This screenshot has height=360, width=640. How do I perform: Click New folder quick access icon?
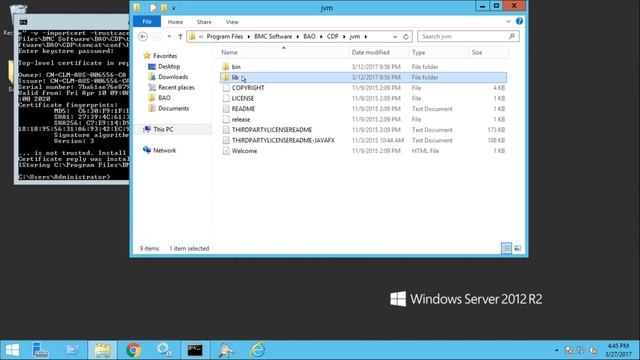pyautogui.click(x=164, y=8)
